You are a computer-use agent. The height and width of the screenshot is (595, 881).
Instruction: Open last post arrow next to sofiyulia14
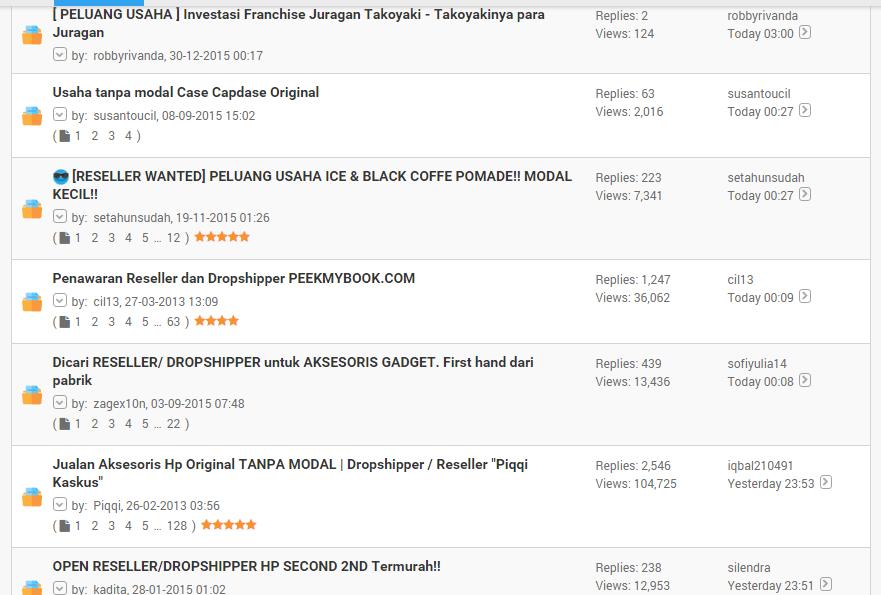tap(805, 380)
